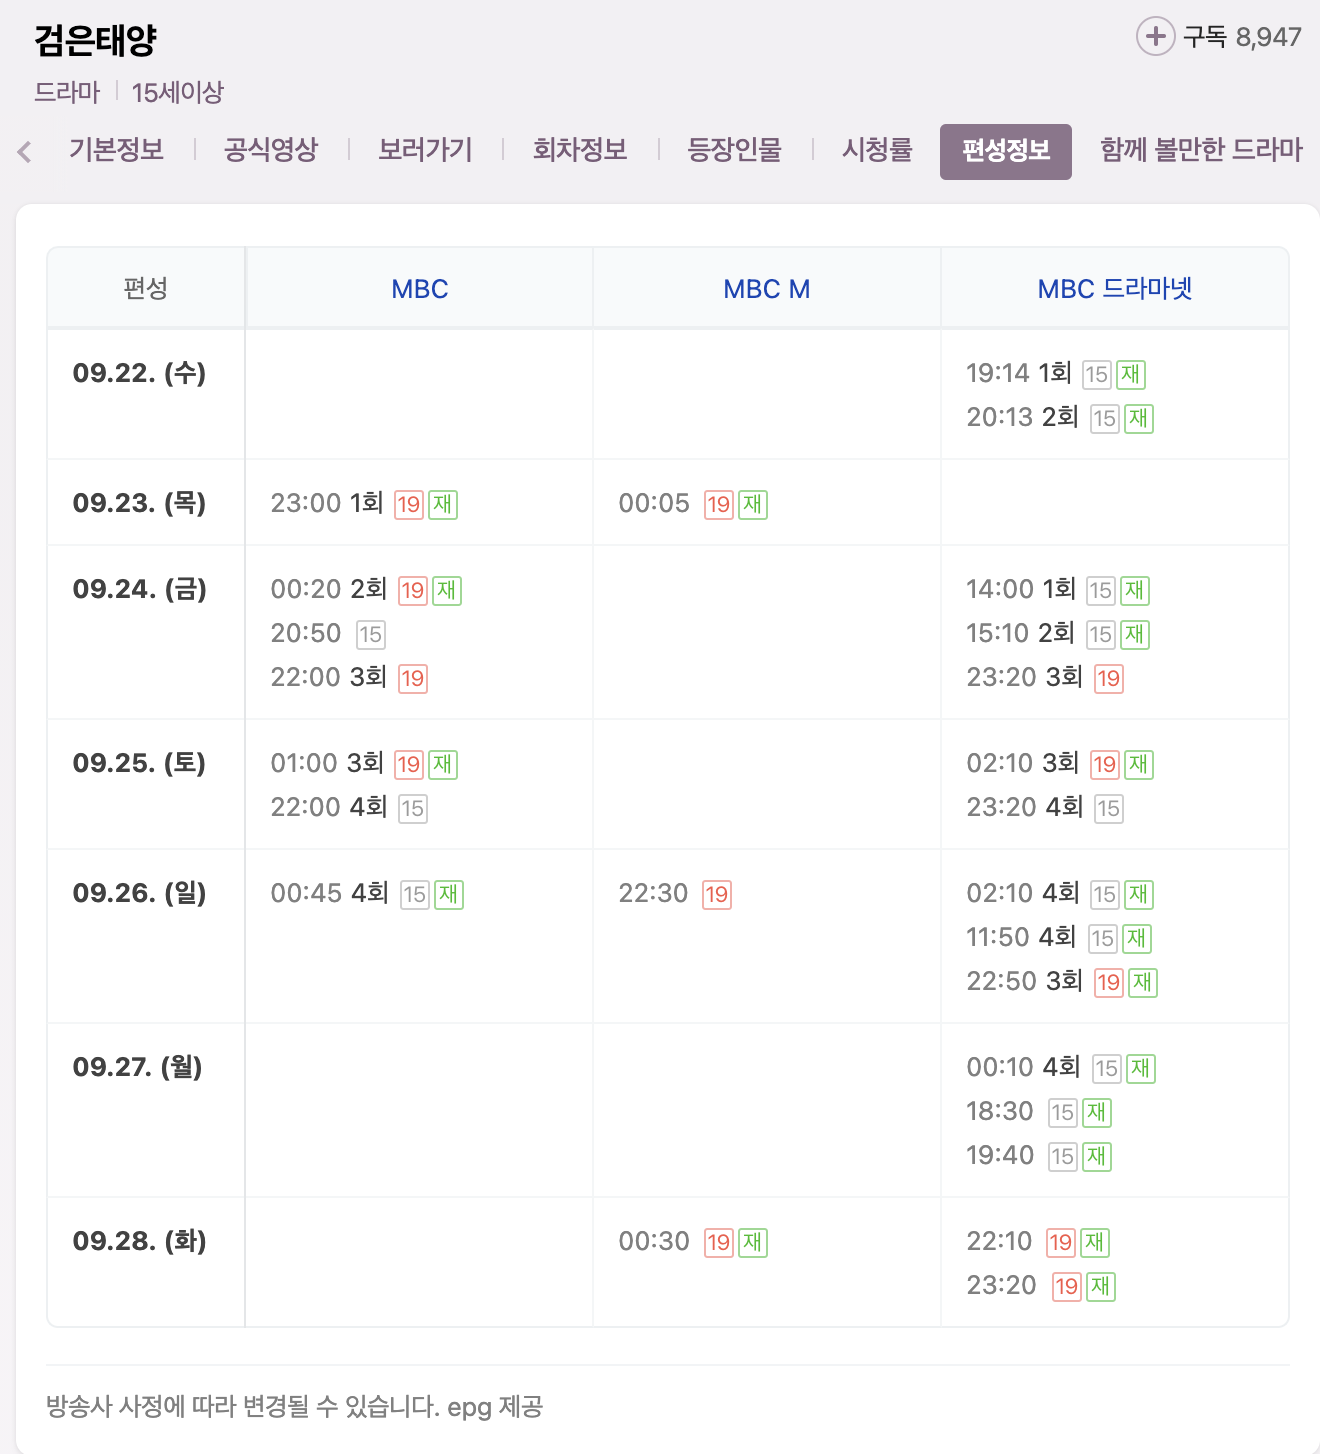Select the 등장인물 tab

click(x=736, y=150)
